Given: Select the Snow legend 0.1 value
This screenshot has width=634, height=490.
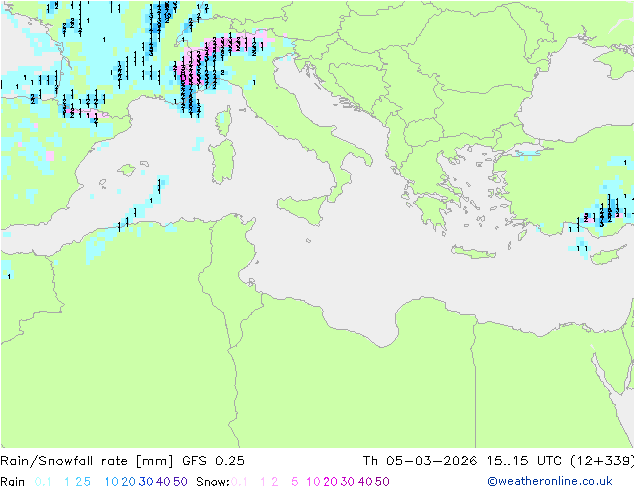Looking at the screenshot, I should tap(239, 482).
